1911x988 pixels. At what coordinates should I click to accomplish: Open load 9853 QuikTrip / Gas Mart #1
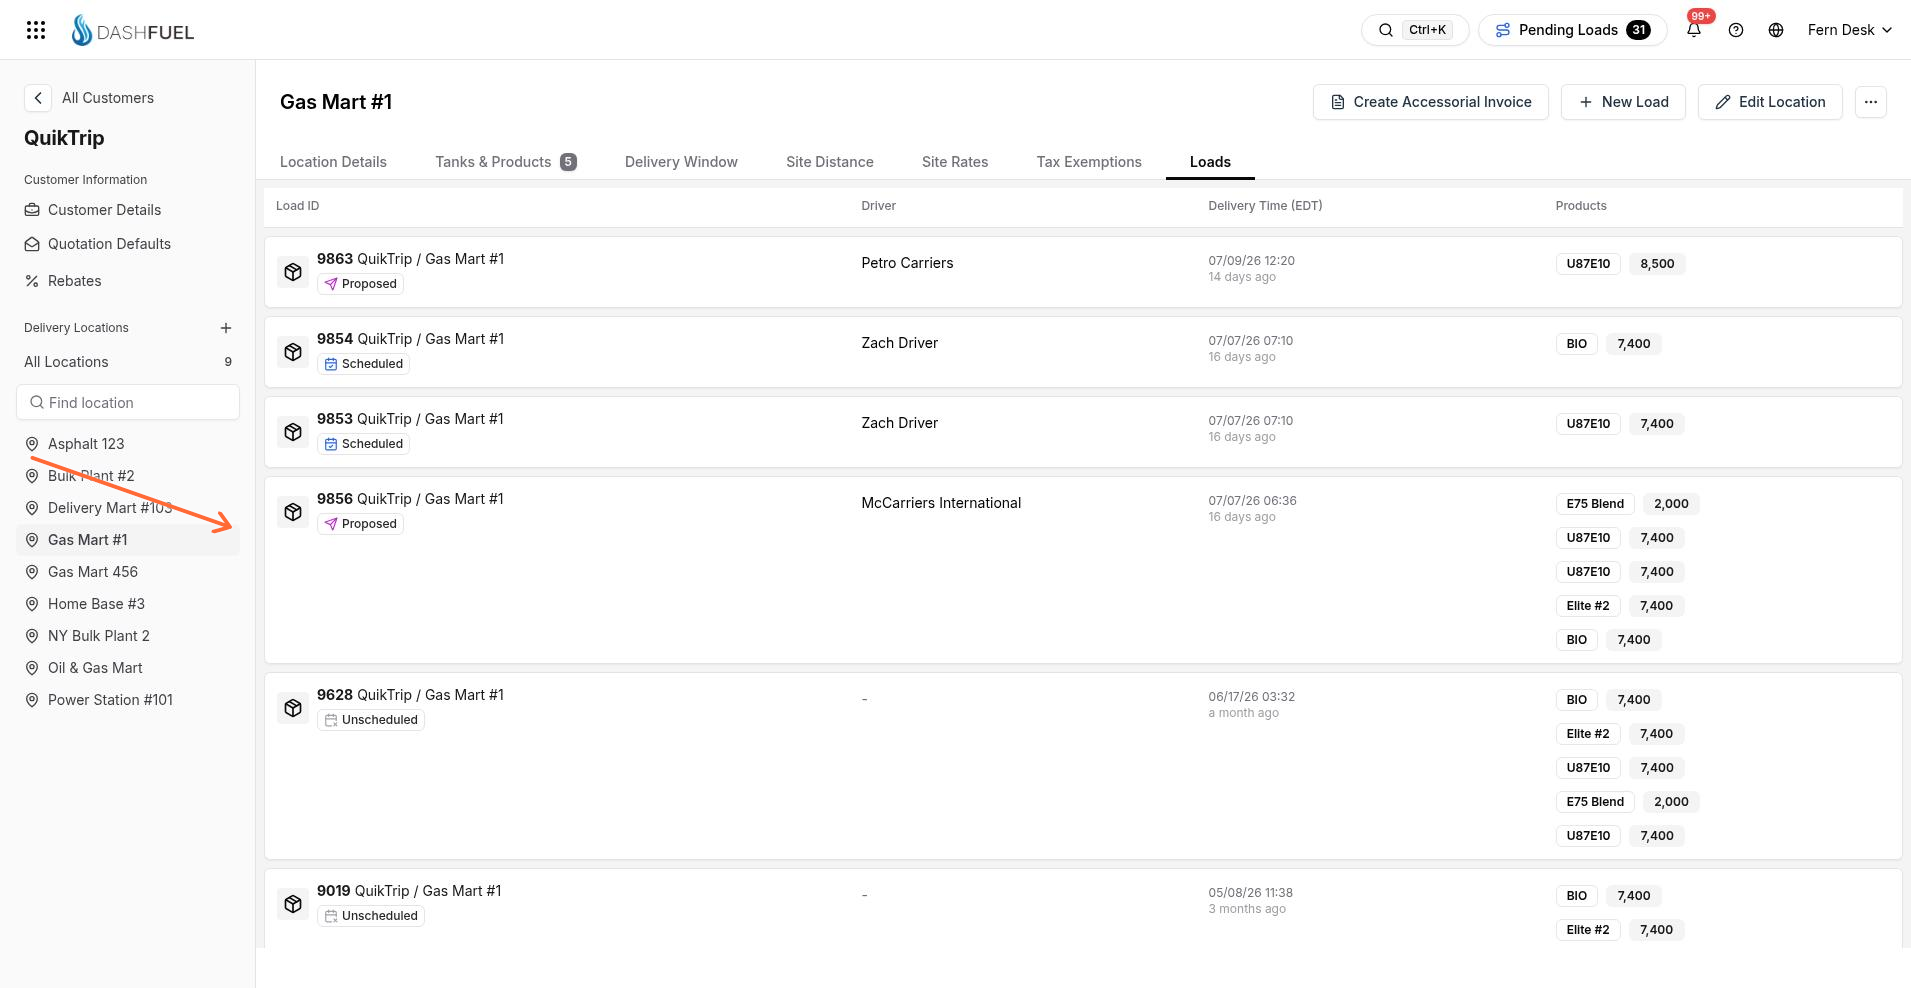[x=410, y=419]
